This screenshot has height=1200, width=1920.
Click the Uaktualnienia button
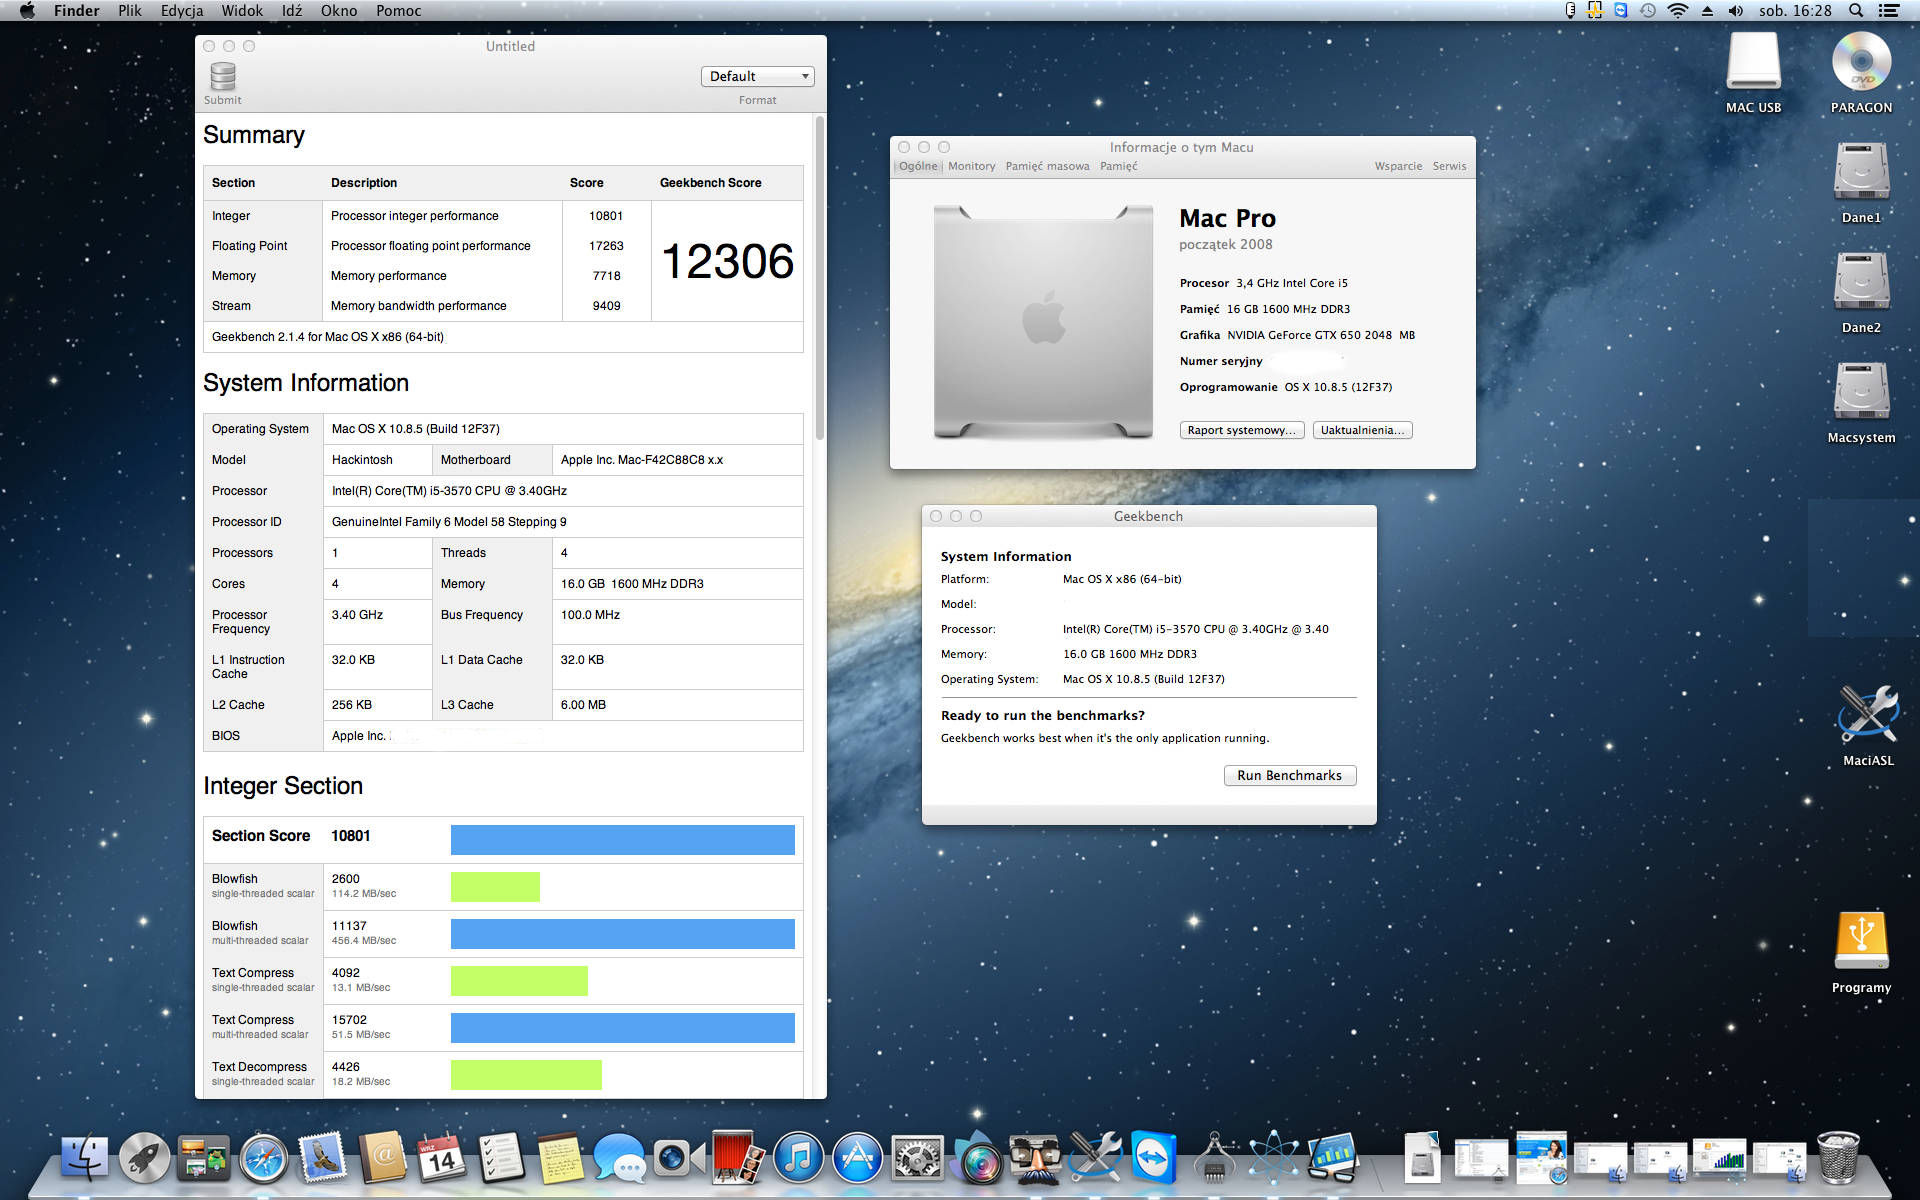tap(1362, 430)
